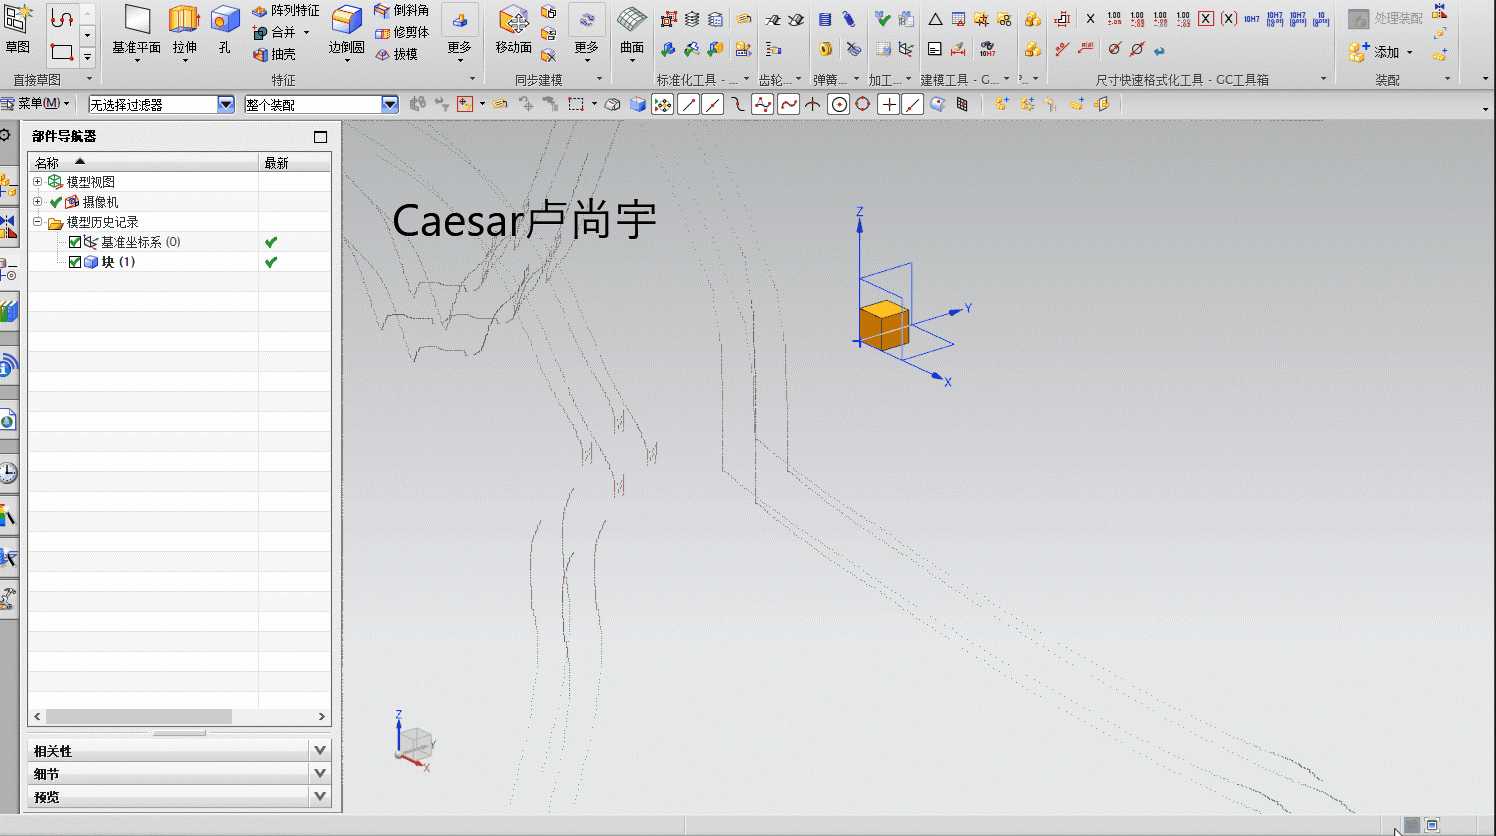1496x836 pixels.
Task: Click the 倒斜角 chamfer tool
Action: [x=401, y=10]
